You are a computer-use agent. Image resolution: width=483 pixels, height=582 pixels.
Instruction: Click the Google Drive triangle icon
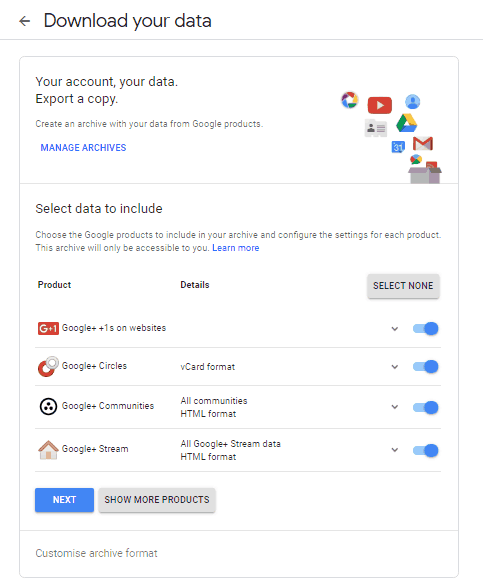point(407,123)
